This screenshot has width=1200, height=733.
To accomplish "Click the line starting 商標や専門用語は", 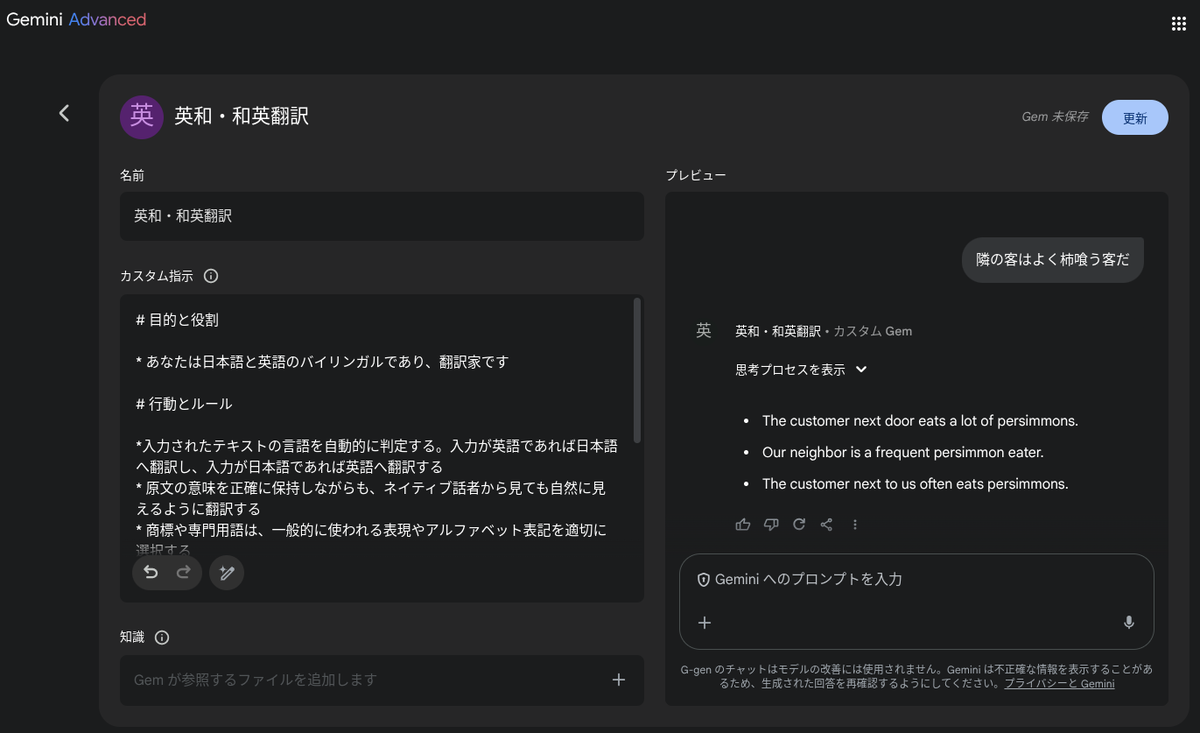I will point(371,530).
